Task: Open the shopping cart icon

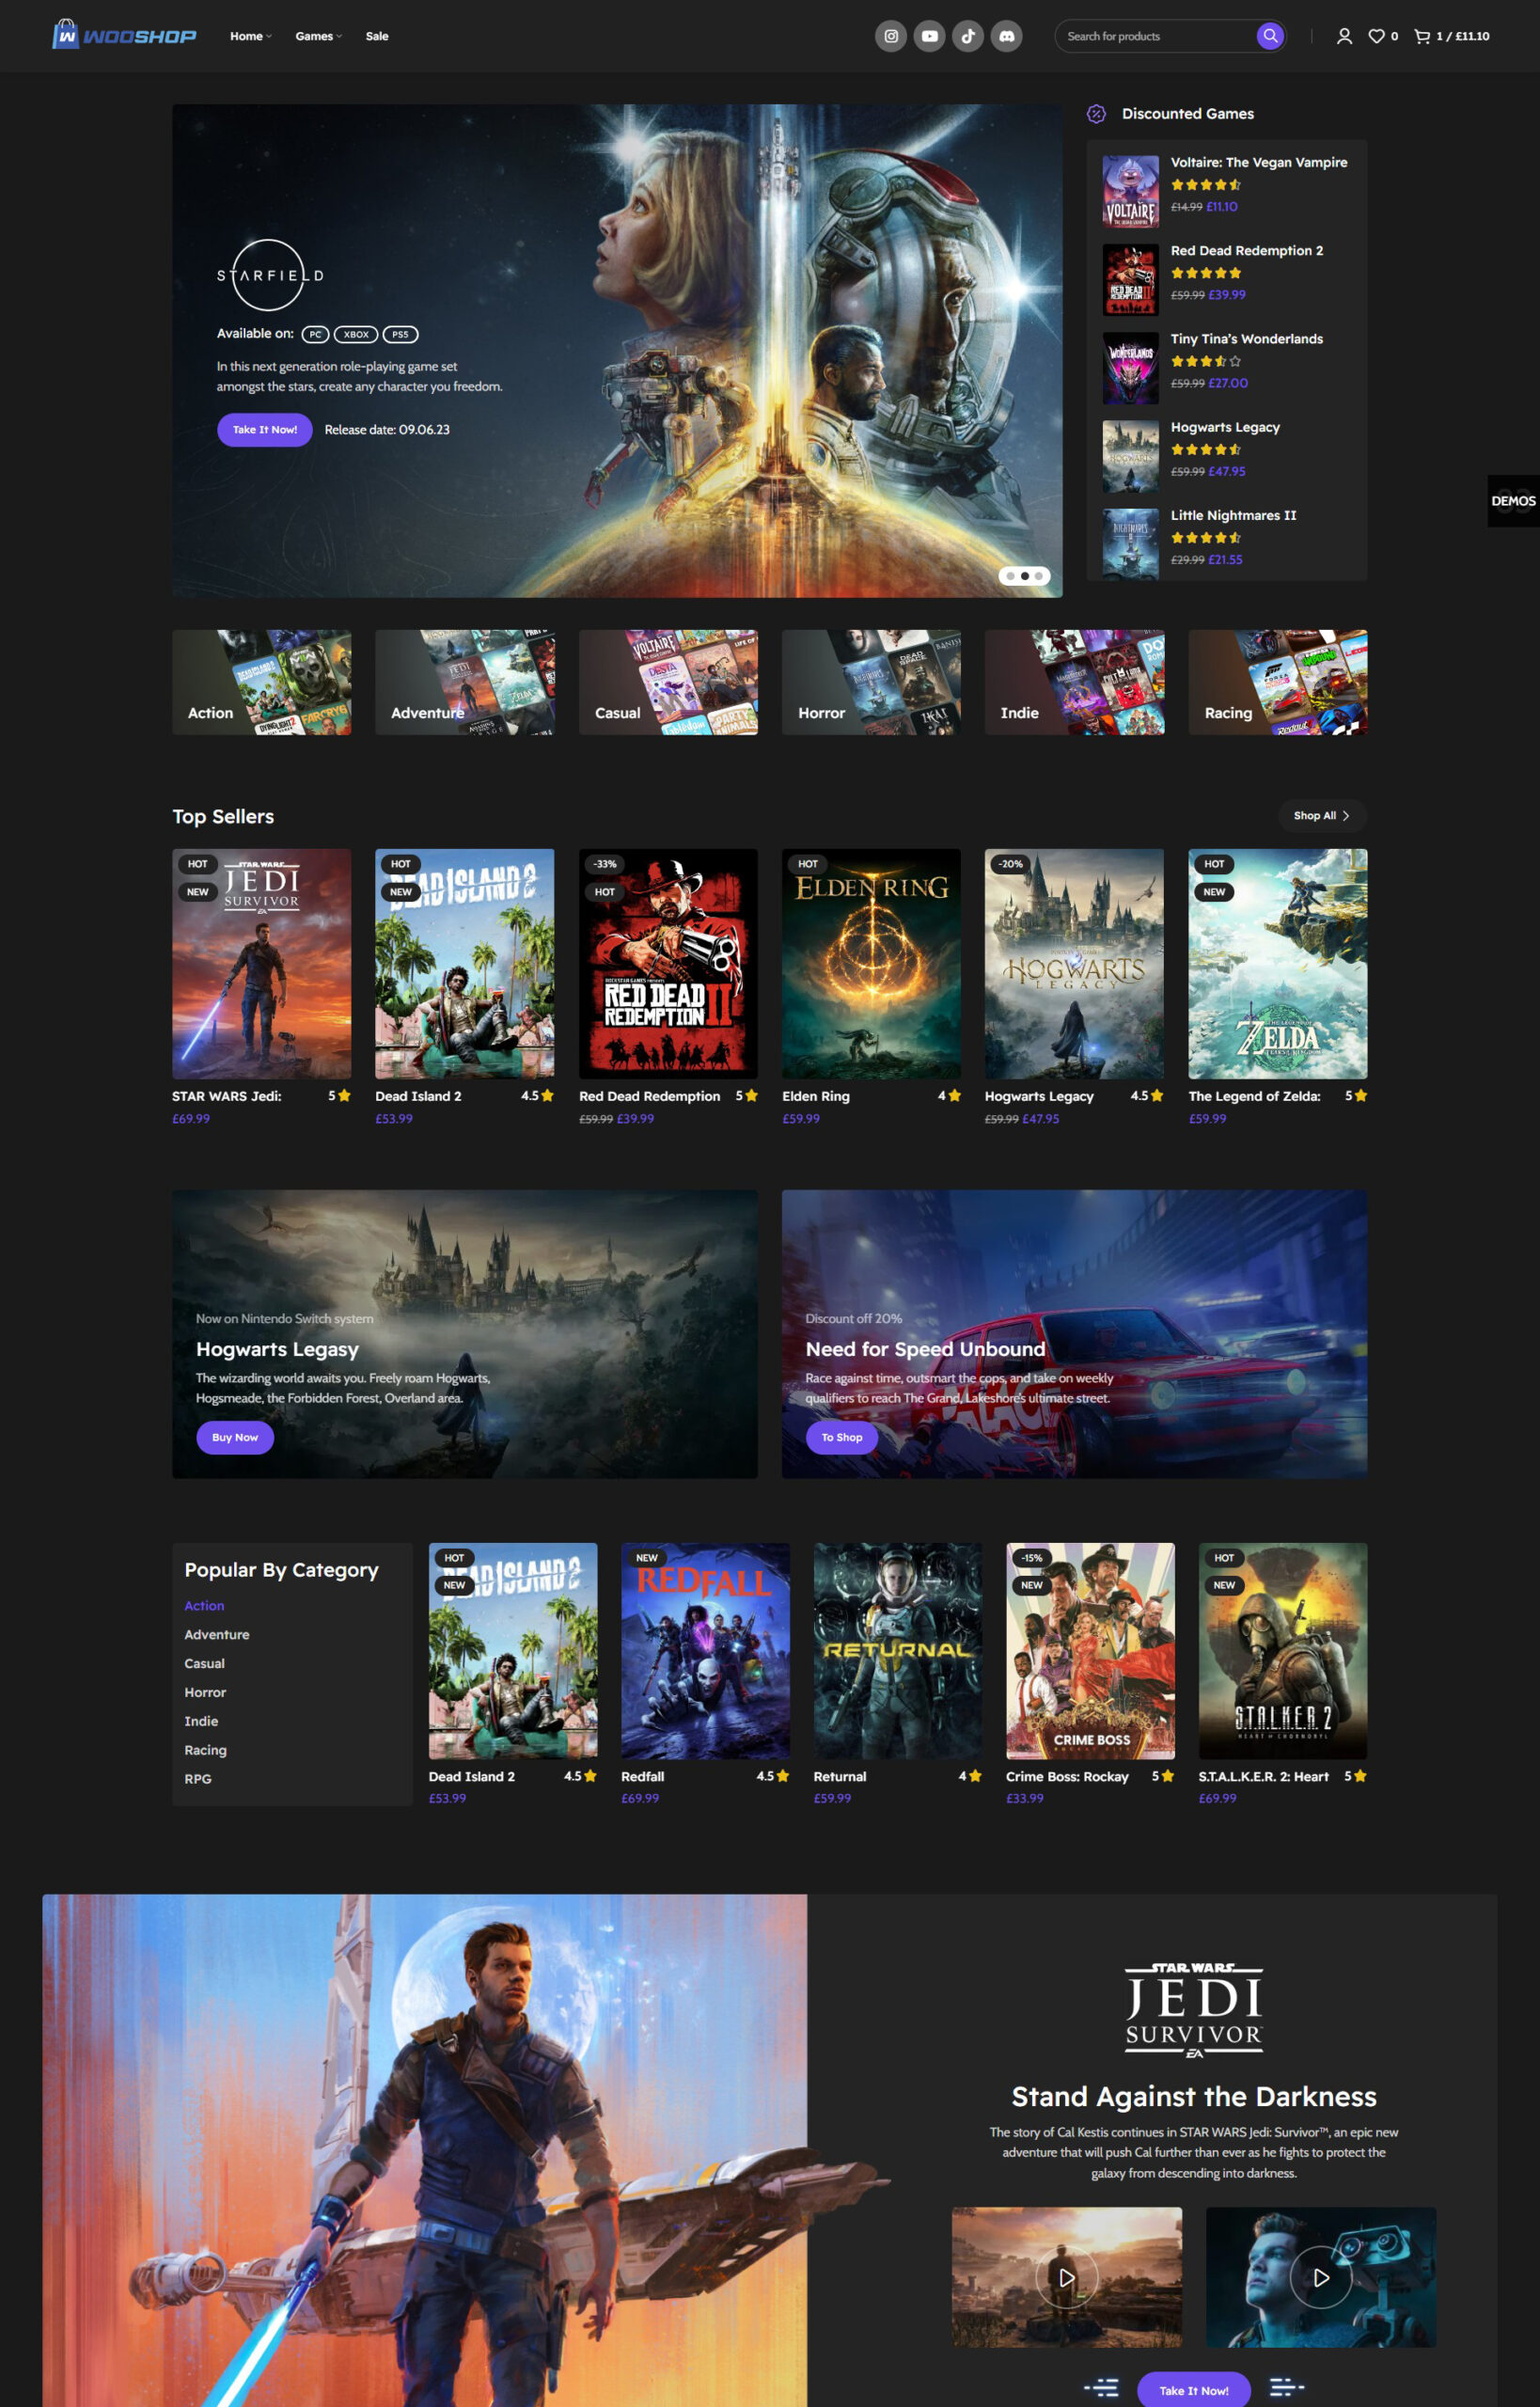Action: coord(1421,36)
